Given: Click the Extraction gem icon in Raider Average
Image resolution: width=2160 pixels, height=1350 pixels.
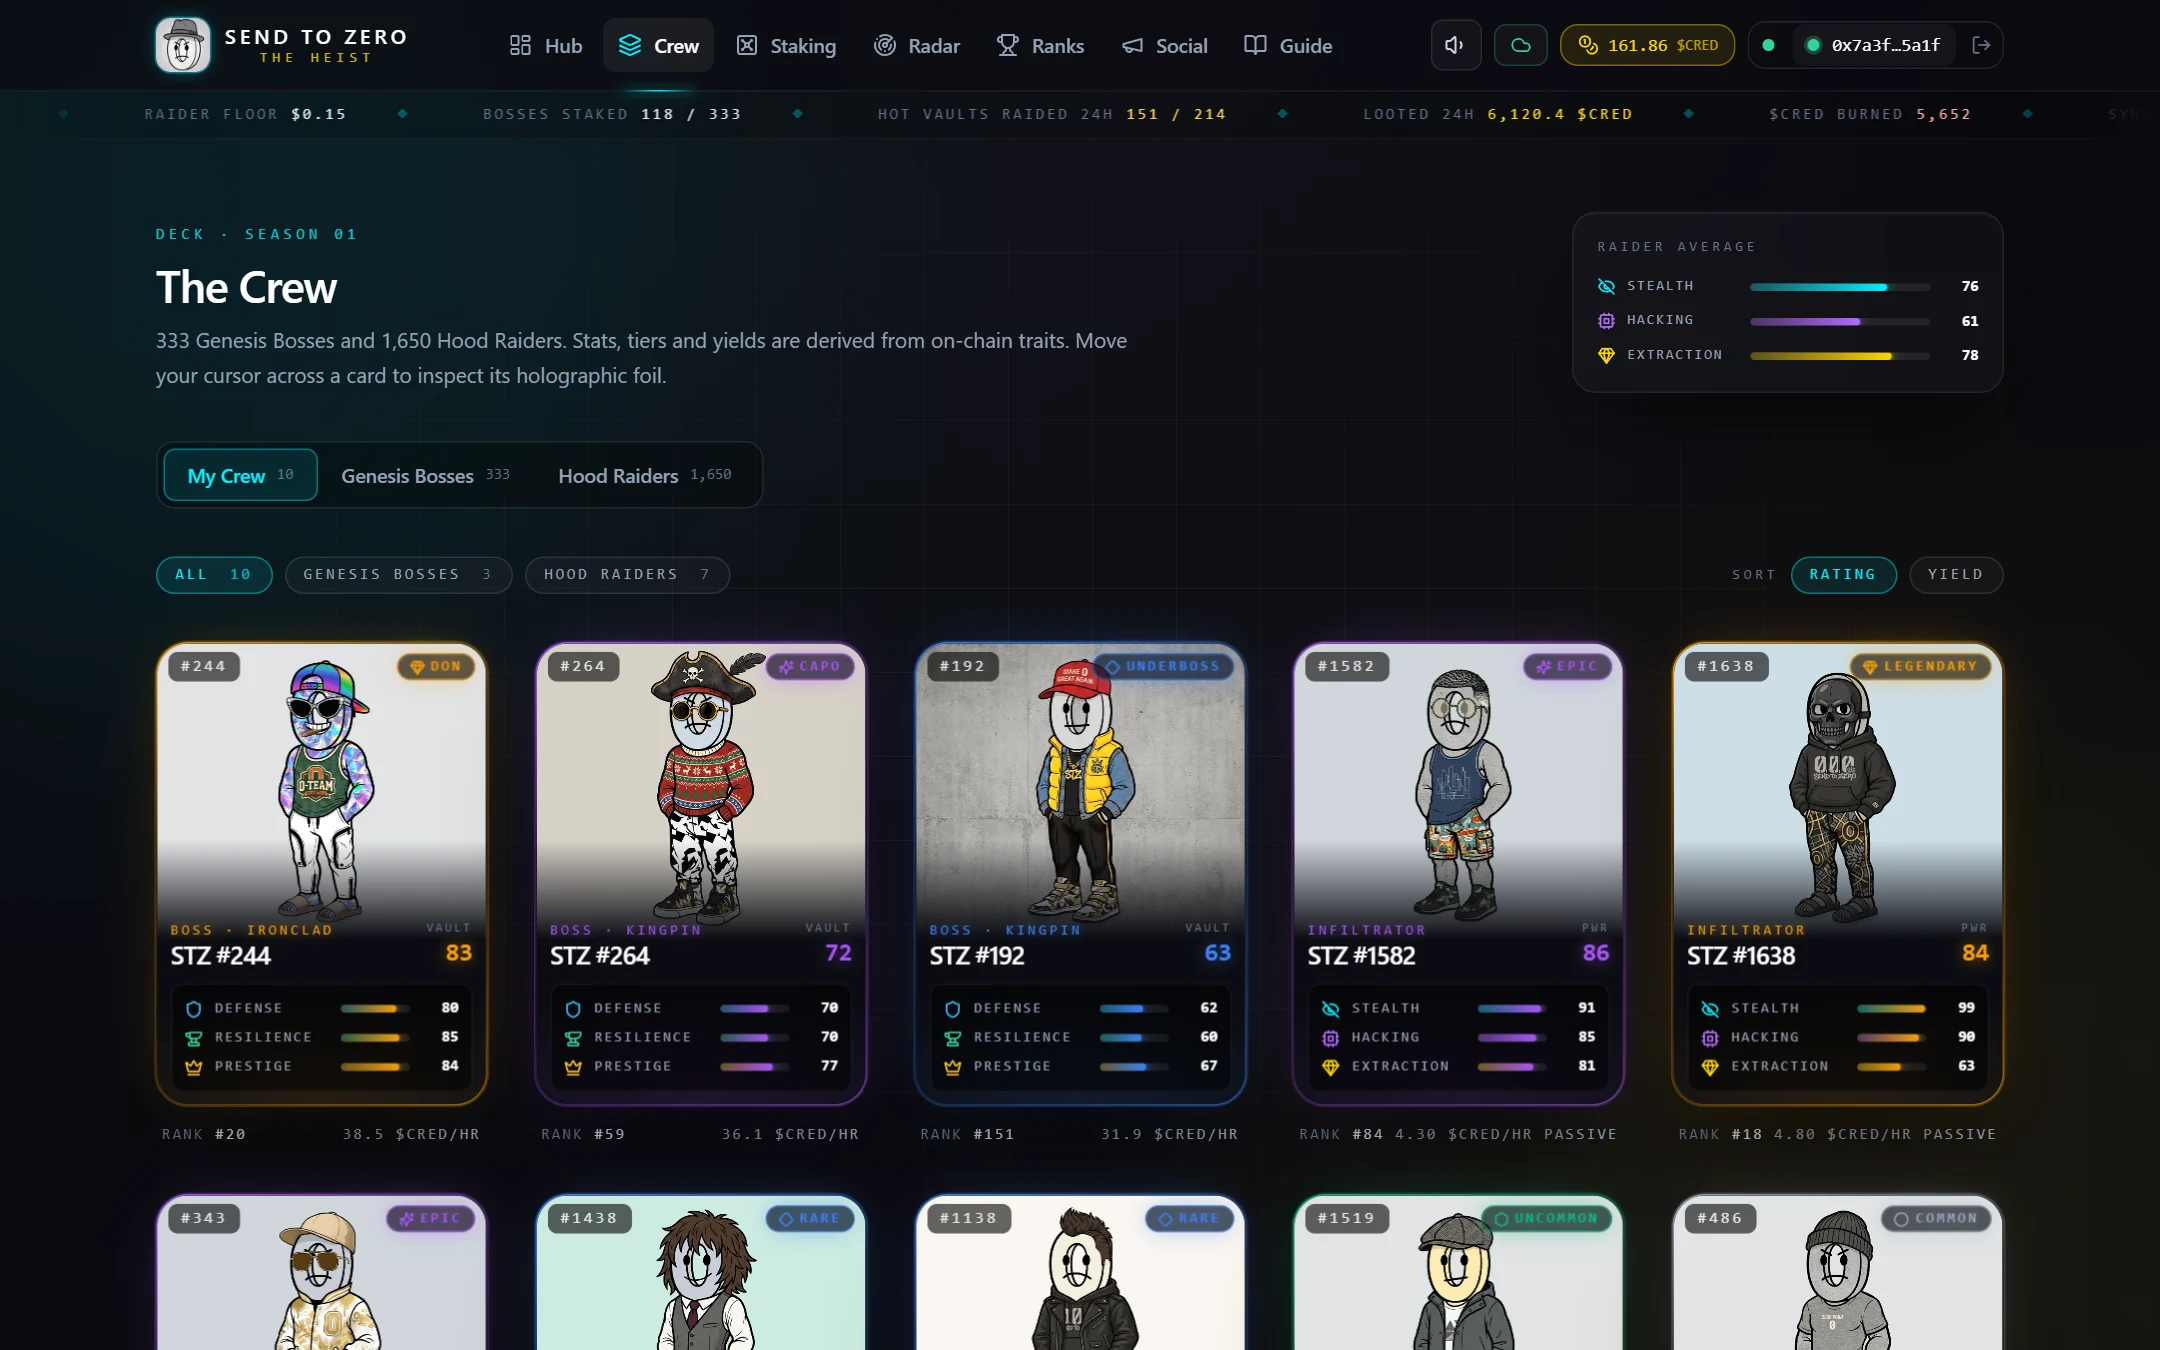Looking at the screenshot, I should [x=1606, y=355].
